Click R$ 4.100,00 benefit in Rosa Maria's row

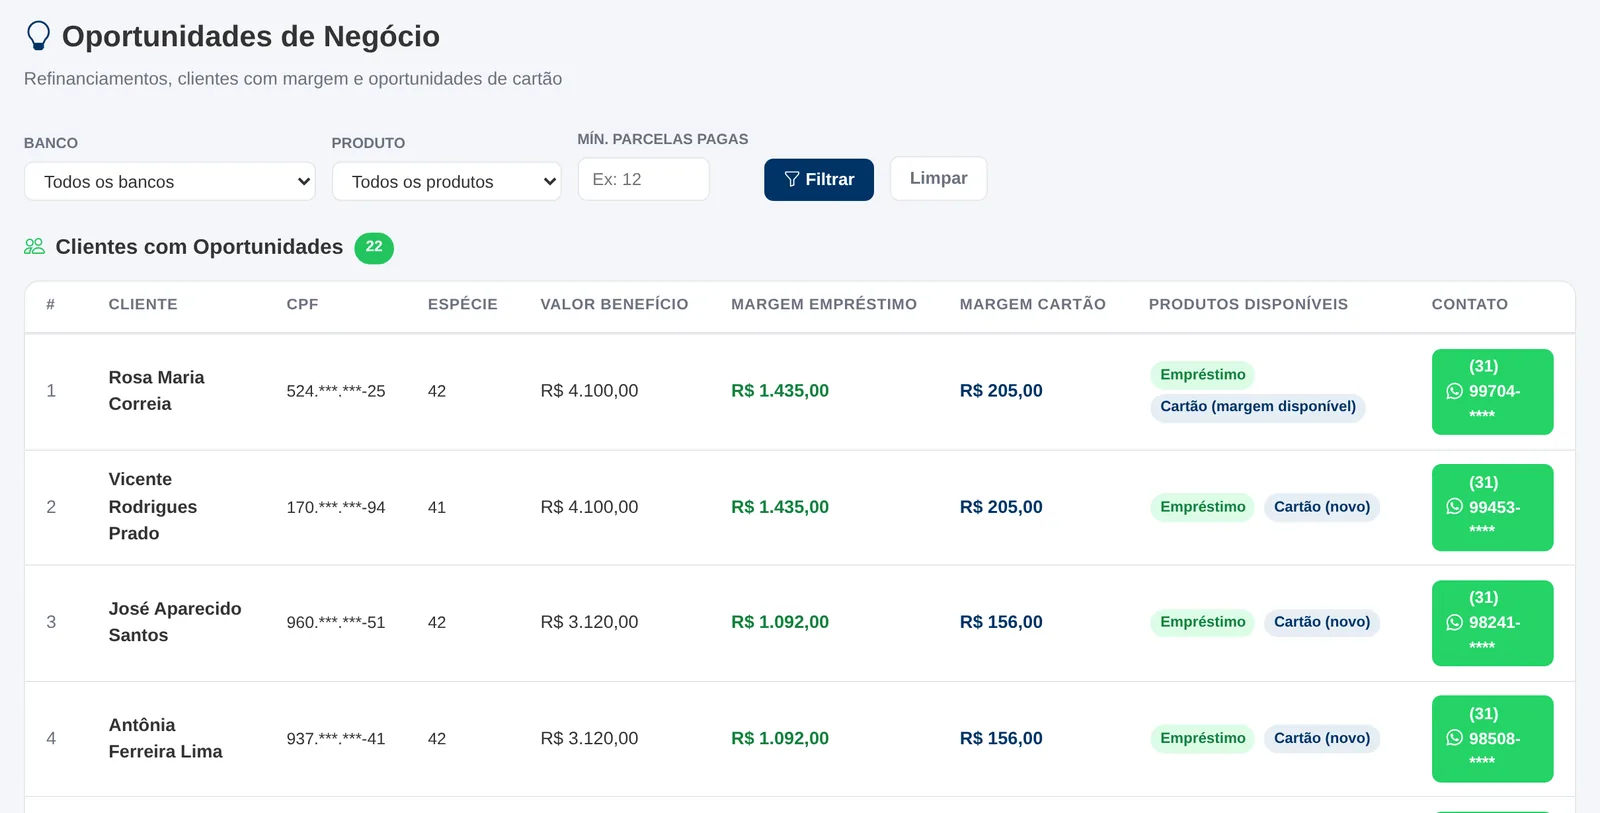[589, 391]
